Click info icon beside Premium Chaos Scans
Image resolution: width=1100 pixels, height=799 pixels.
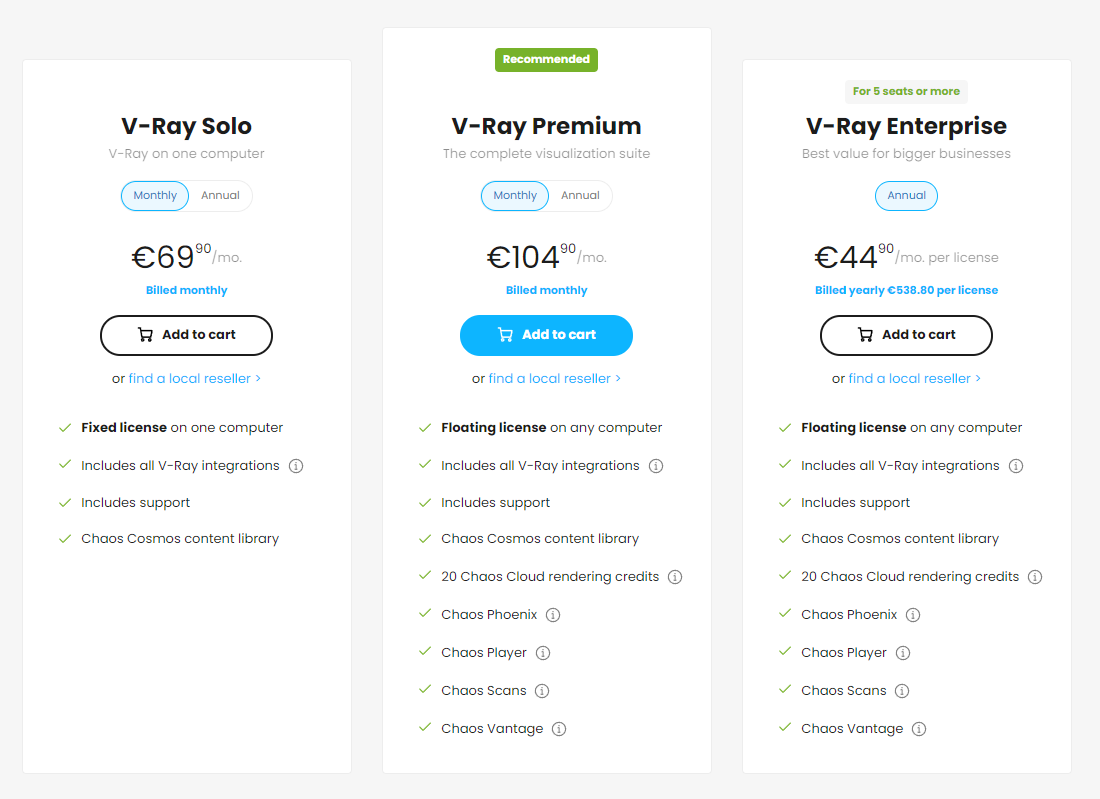(x=542, y=691)
